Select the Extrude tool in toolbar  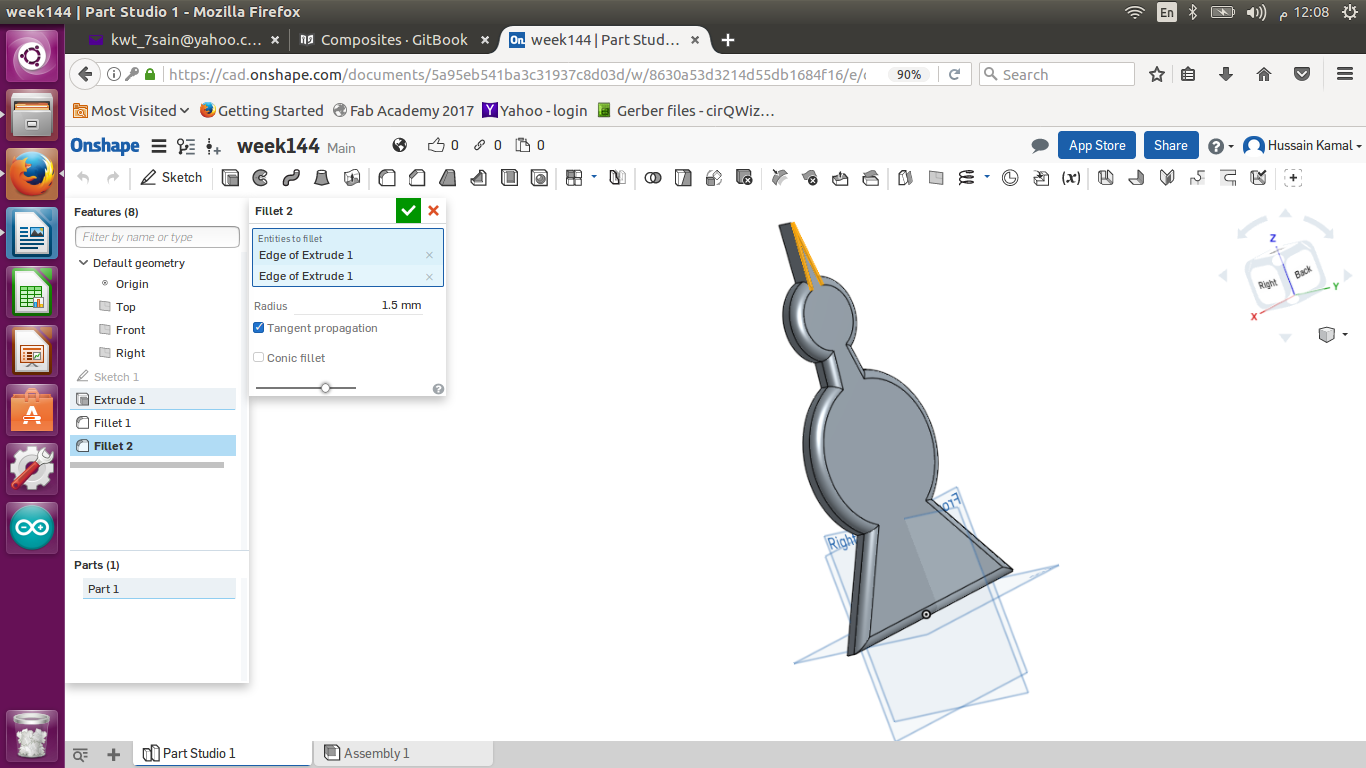click(x=230, y=178)
